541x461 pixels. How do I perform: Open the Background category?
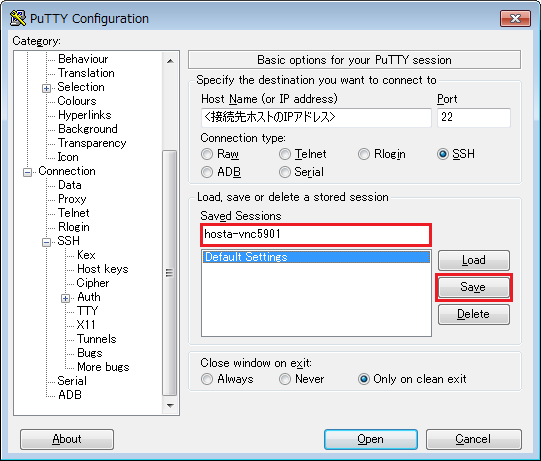tap(88, 129)
